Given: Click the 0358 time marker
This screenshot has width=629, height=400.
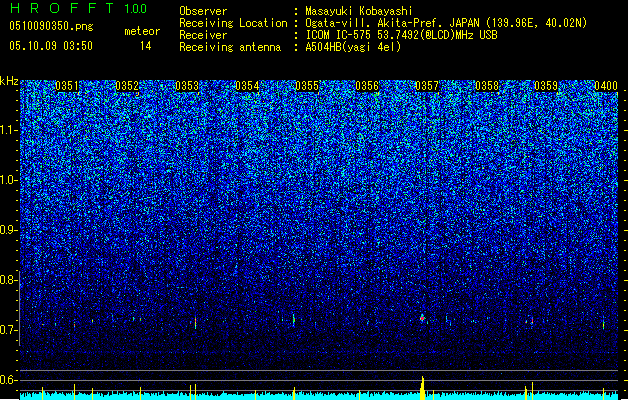Looking at the screenshot, I should (x=487, y=86).
